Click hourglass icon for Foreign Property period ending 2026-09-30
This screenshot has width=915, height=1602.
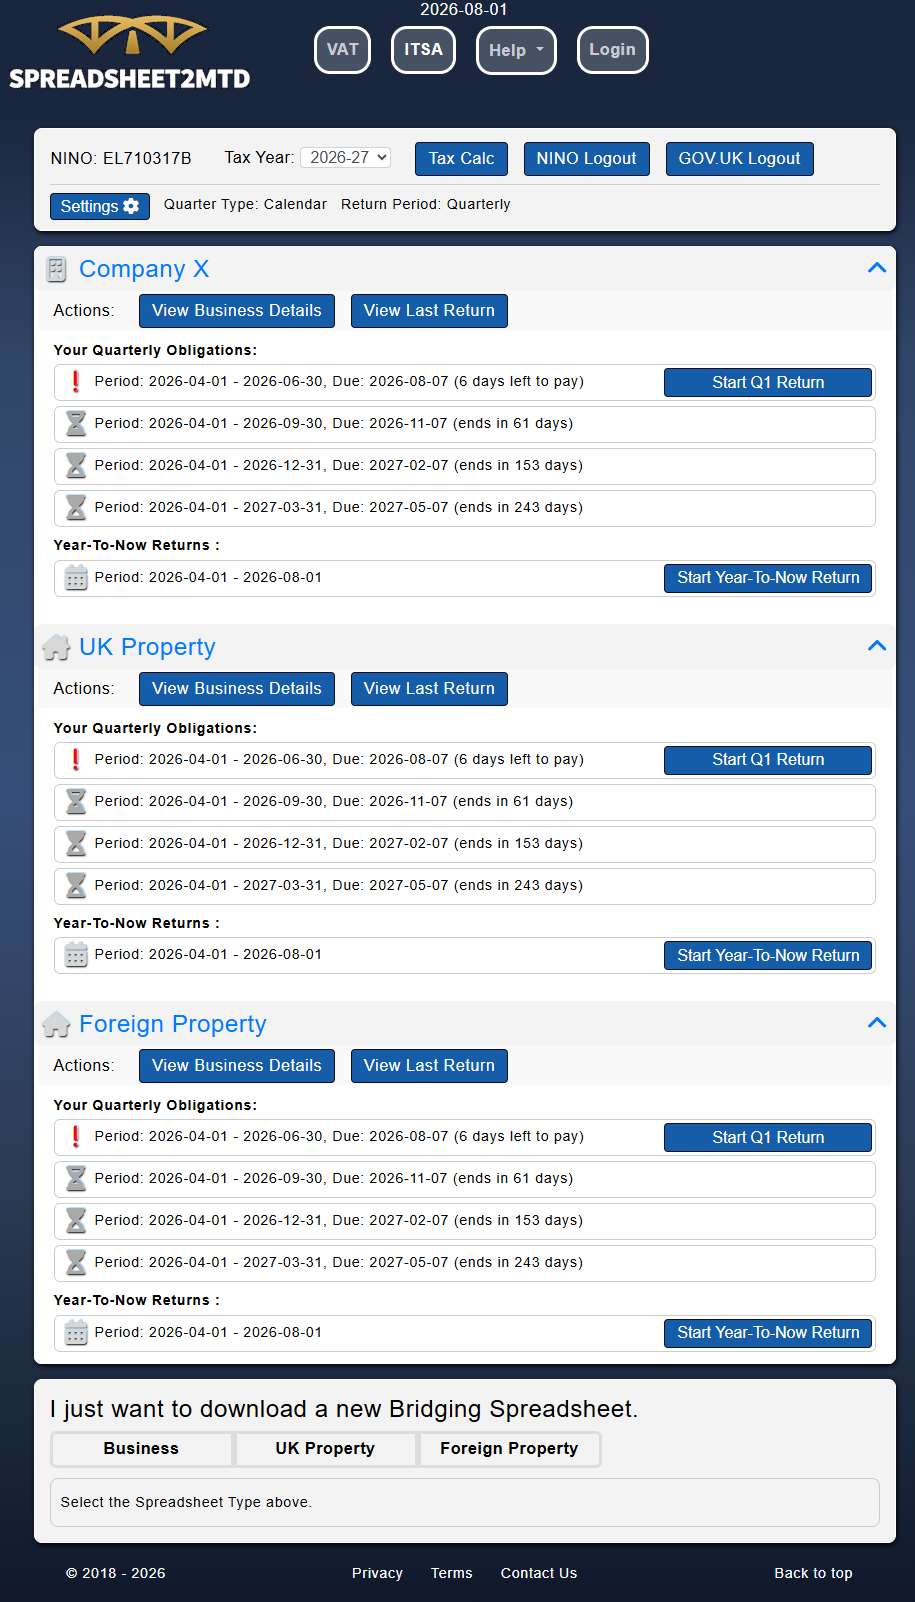[x=76, y=1179]
